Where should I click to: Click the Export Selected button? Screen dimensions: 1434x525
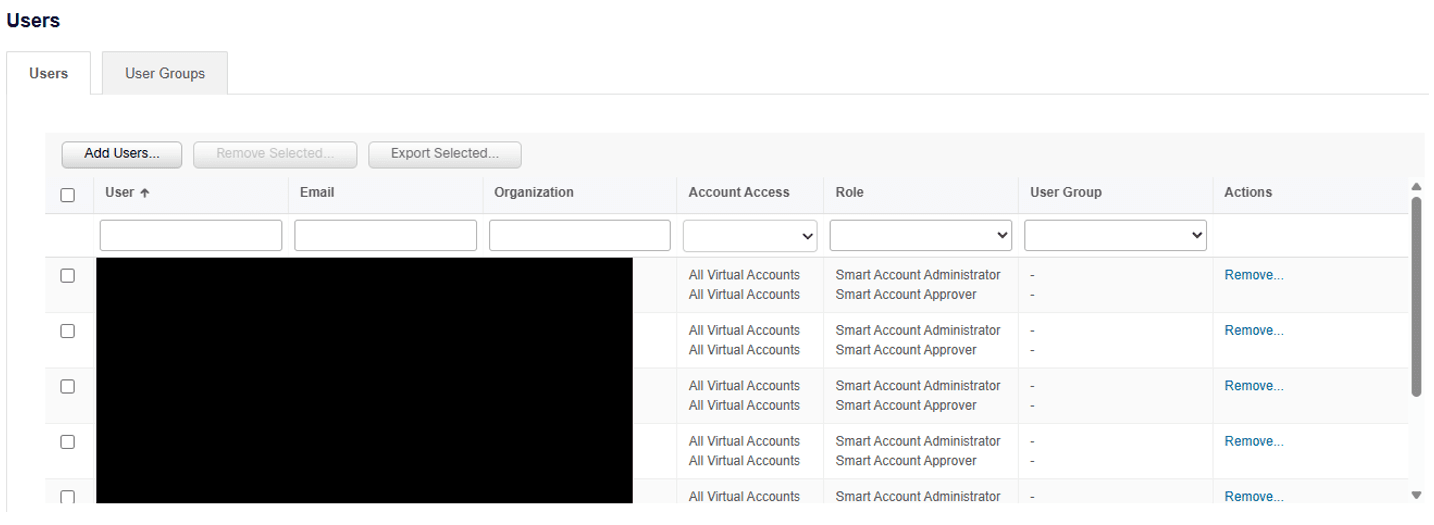[444, 154]
